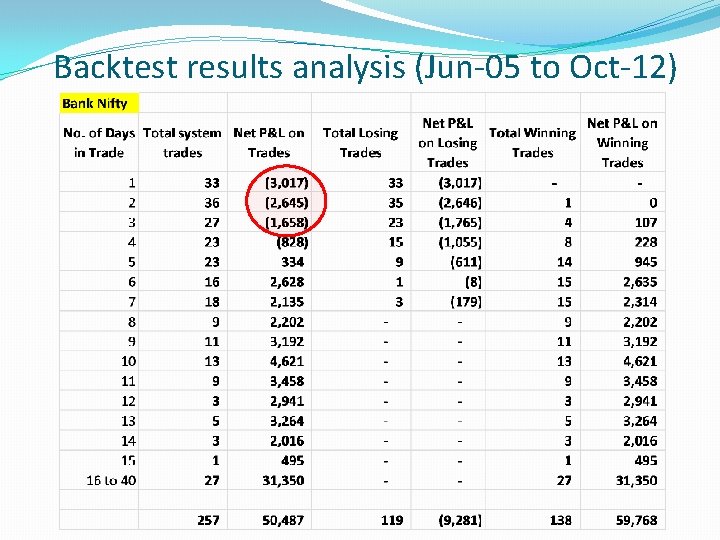This screenshot has width=720, height=540.
Task: Click the "Net P&L on Winning Trades" header
Action: point(622,142)
